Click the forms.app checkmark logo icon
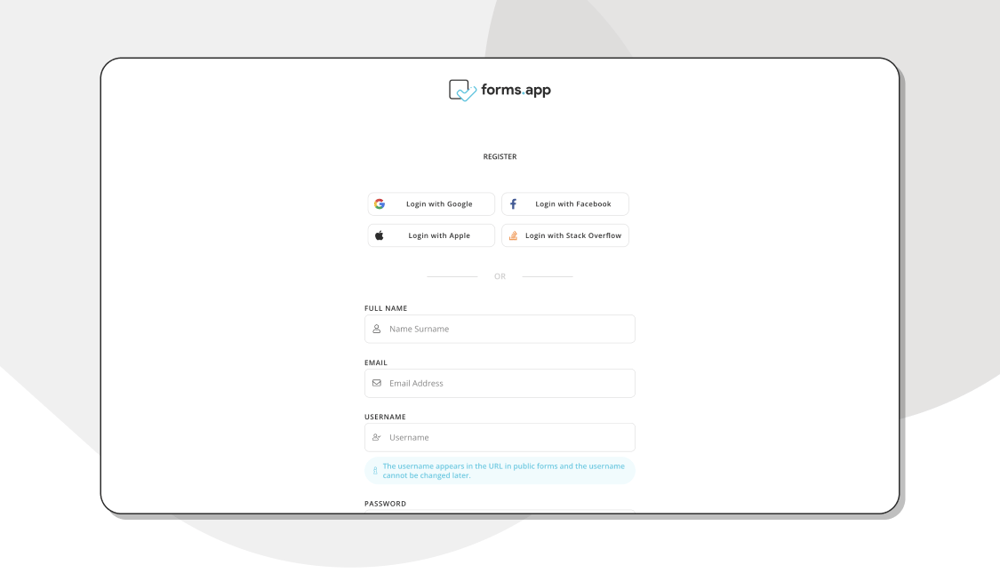 tap(462, 90)
